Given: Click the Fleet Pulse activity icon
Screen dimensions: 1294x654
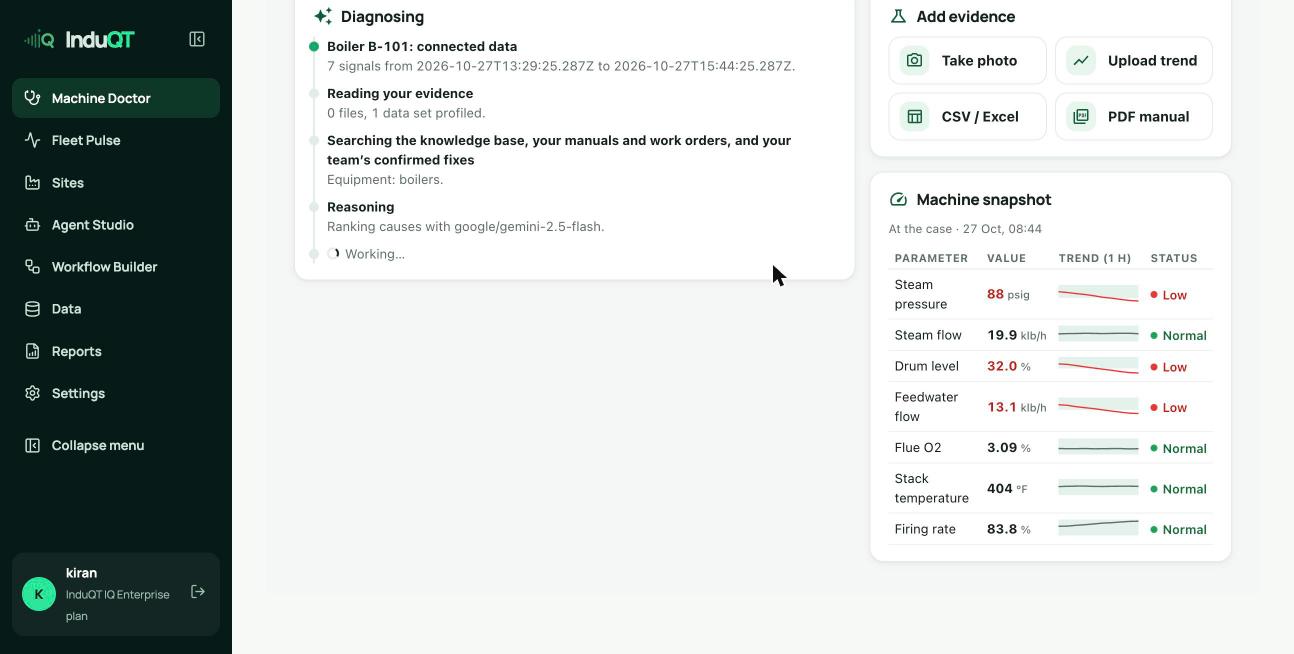Looking at the screenshot, I should [x=32, y=140].
